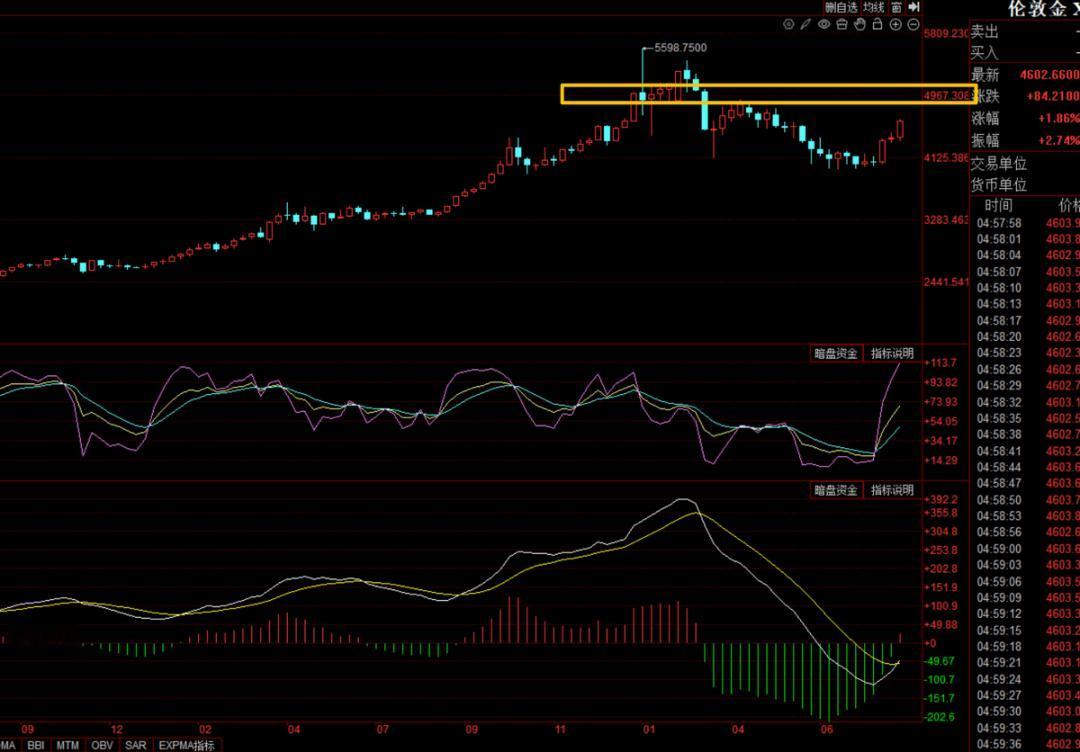The image size is (1080, 752).
Task: Select the hand pan tool
Action: pyautogui.click(x=860, y=25)
